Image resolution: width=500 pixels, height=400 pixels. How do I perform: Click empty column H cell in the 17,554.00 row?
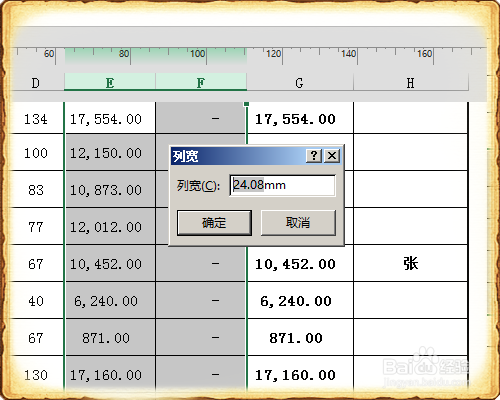point(411,118)
